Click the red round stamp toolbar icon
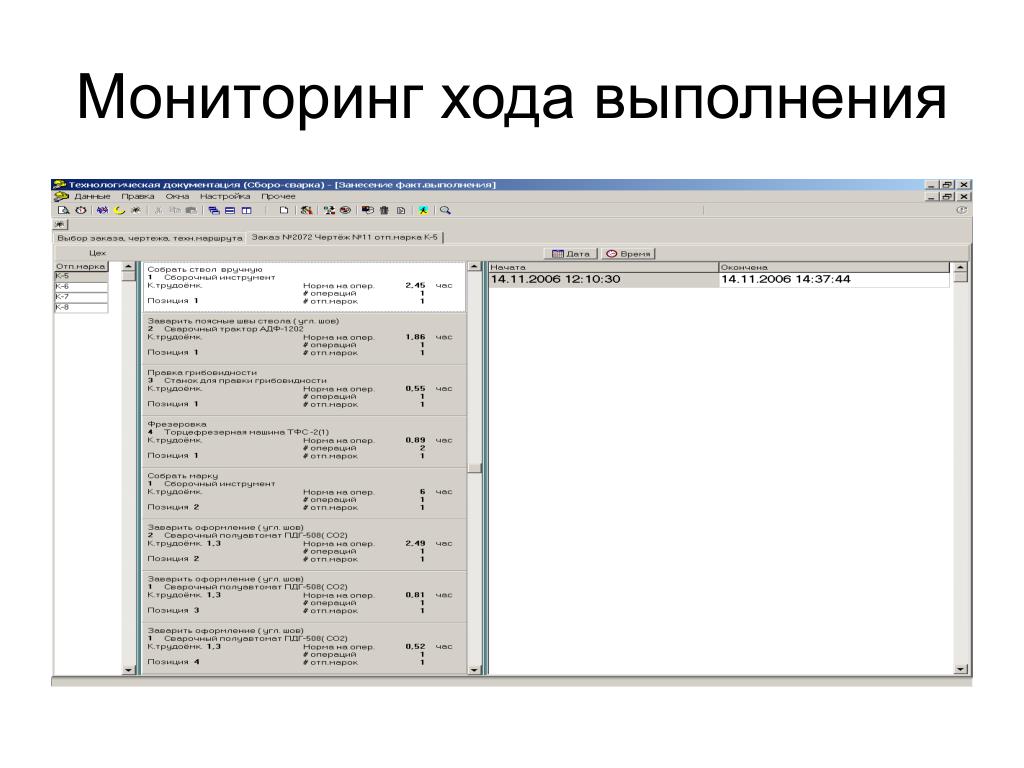Screen dimensions: 1024x768 click(345, 210)
